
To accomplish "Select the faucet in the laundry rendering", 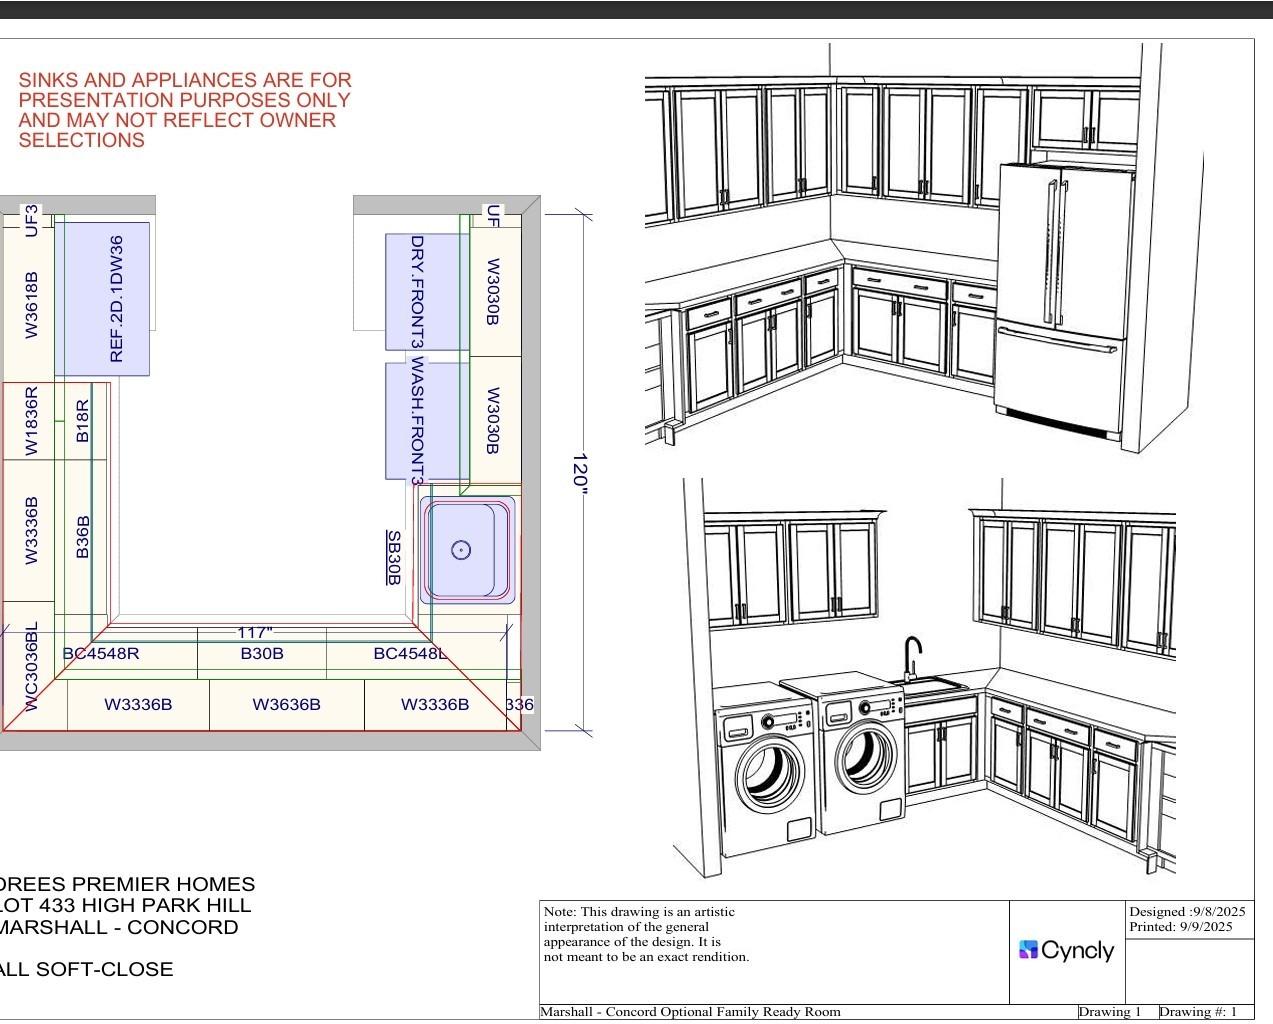I will tap(912, 657).
